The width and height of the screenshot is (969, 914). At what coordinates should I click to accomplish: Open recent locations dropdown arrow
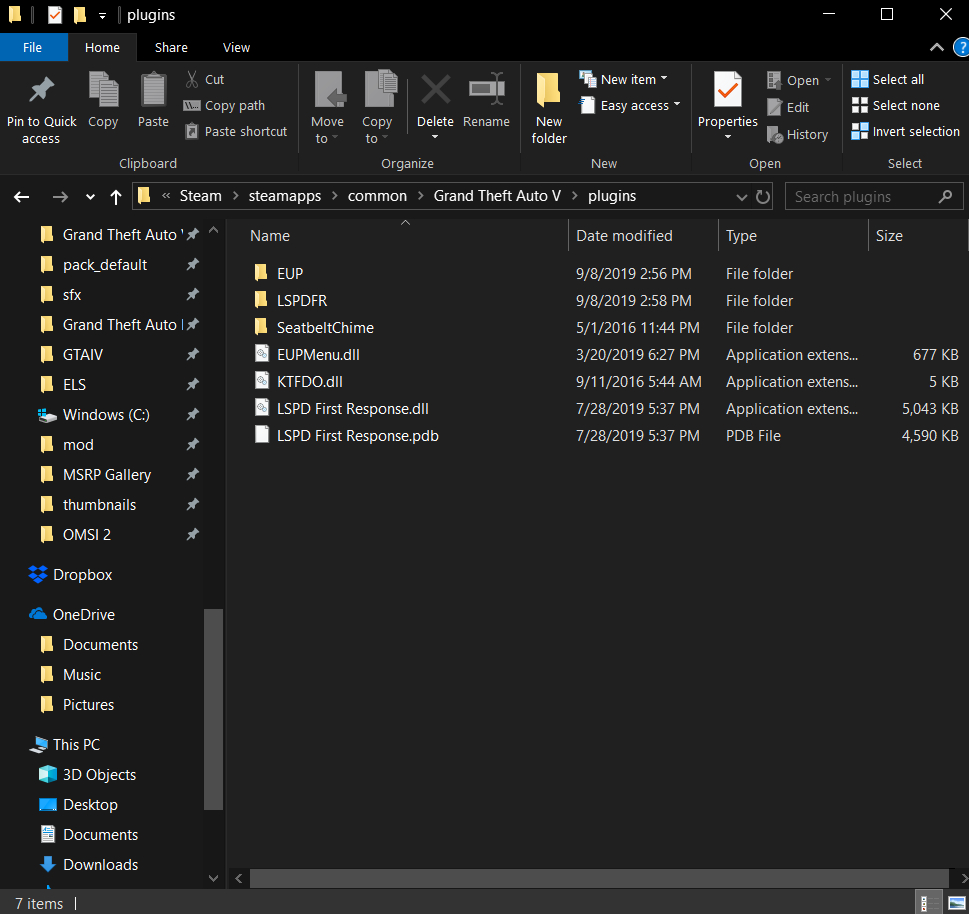(x=90, y=197)
